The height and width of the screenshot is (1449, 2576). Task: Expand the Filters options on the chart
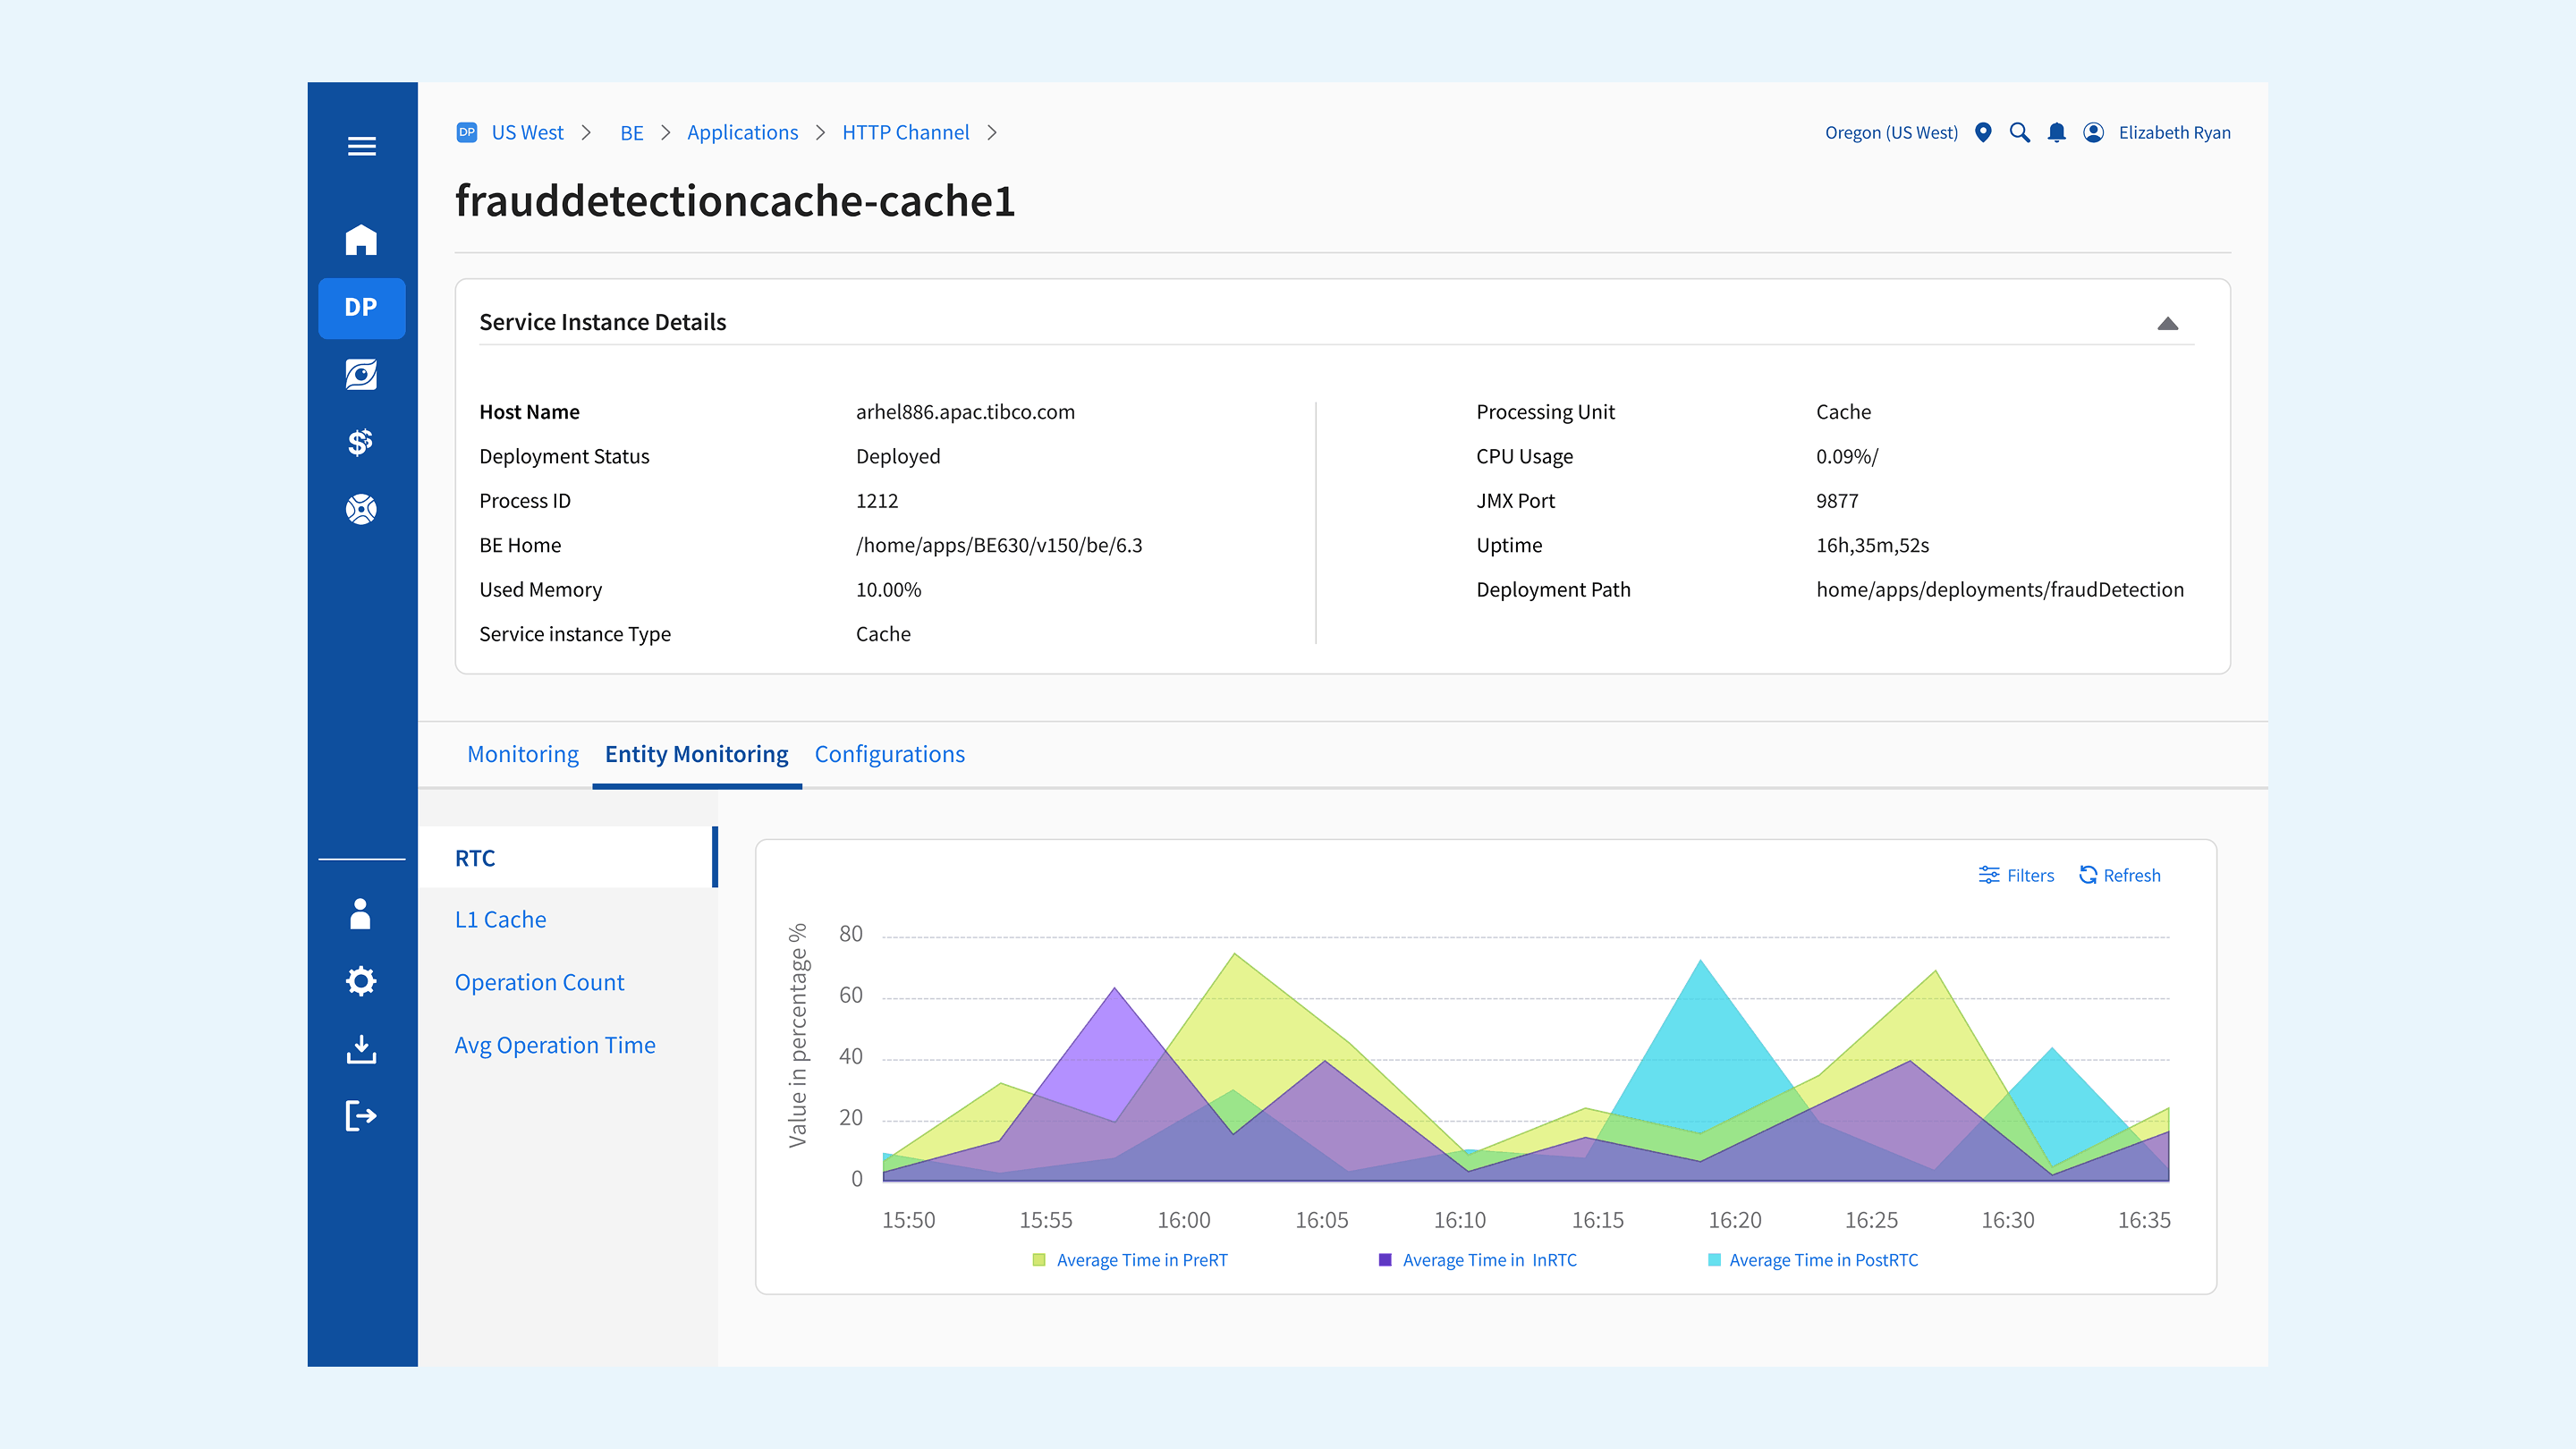point(2016,875)
